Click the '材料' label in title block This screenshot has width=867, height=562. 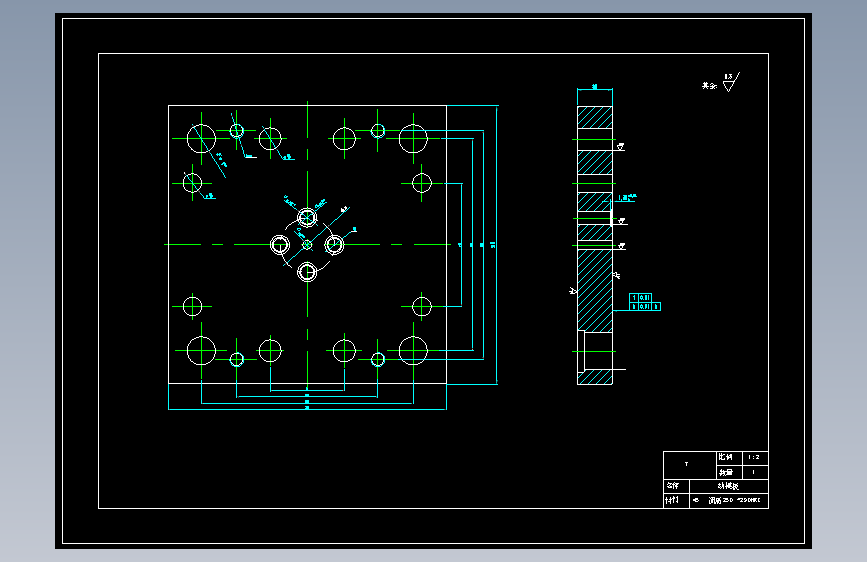pyautogui.click(x=672, y=500)
